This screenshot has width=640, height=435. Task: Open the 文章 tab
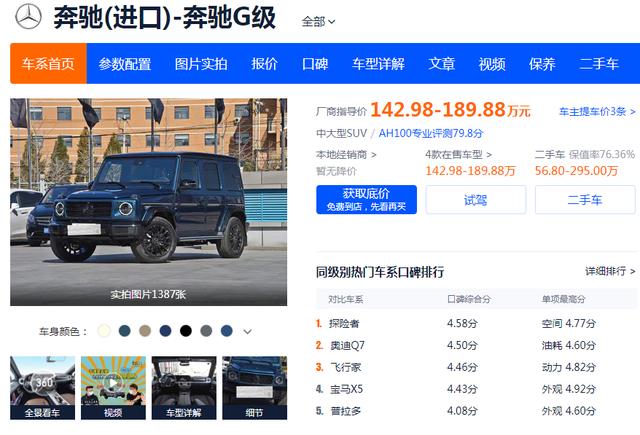coord(441,64)
